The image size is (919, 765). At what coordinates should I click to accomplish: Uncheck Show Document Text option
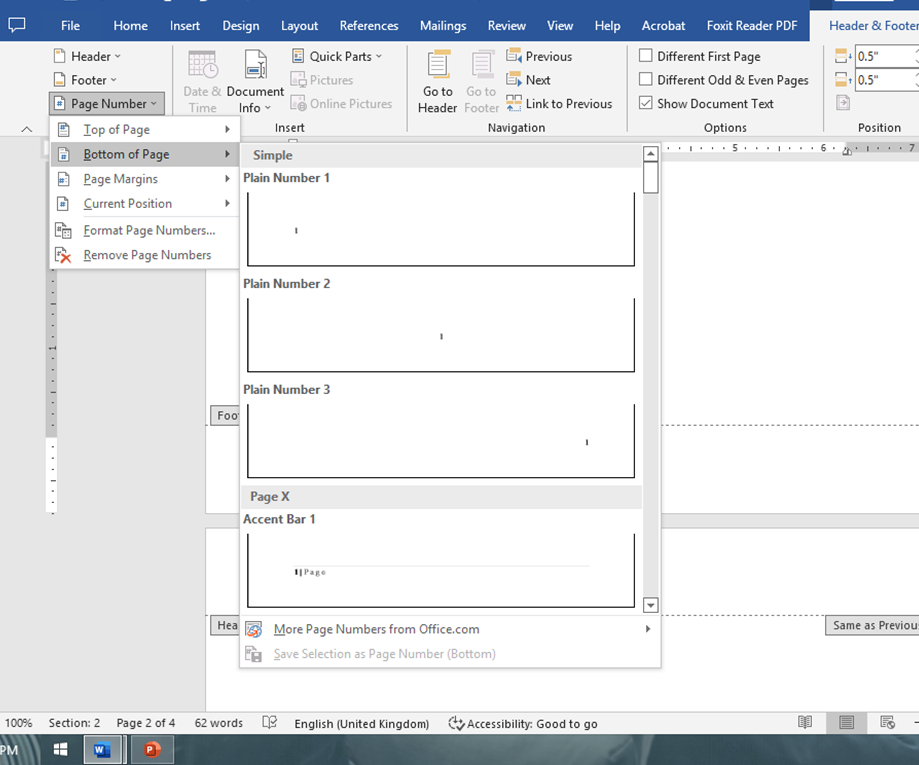click(645, 103)
